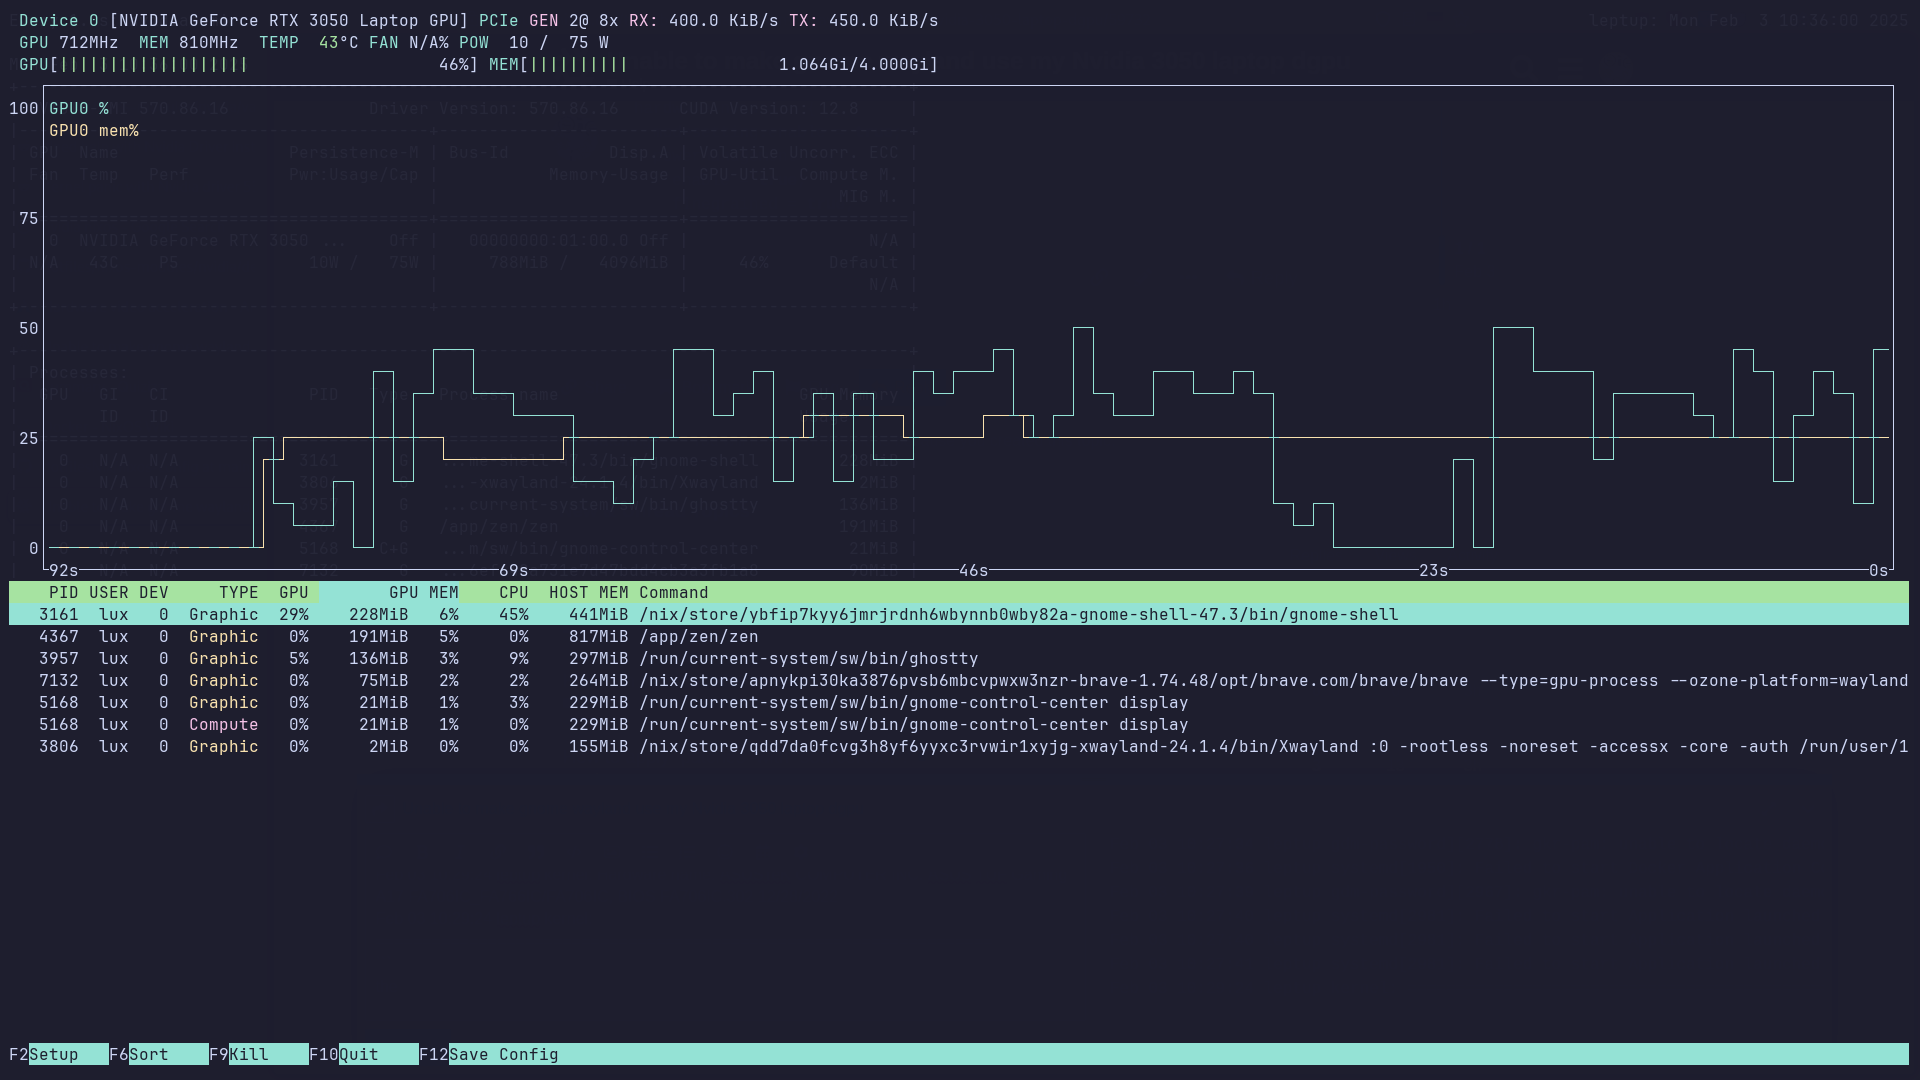This screenshot has width=1920, height=1080.
Task: Click the MEM usage bar showing 1.064Gi
Action: [700, 64]
